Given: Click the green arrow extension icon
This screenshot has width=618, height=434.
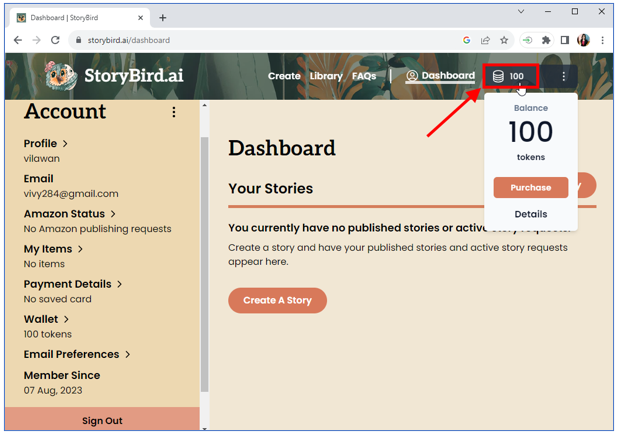Looking at the screenshot, I should (x=527, y=40).
